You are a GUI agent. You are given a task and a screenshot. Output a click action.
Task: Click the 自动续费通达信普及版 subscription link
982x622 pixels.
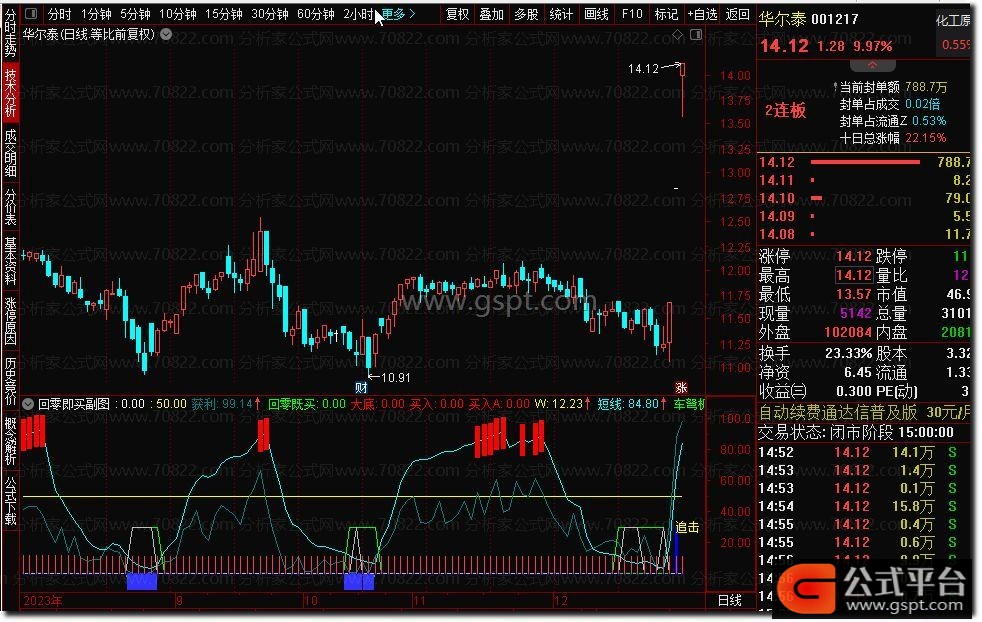pyautogui.click(x=838, y=413)
